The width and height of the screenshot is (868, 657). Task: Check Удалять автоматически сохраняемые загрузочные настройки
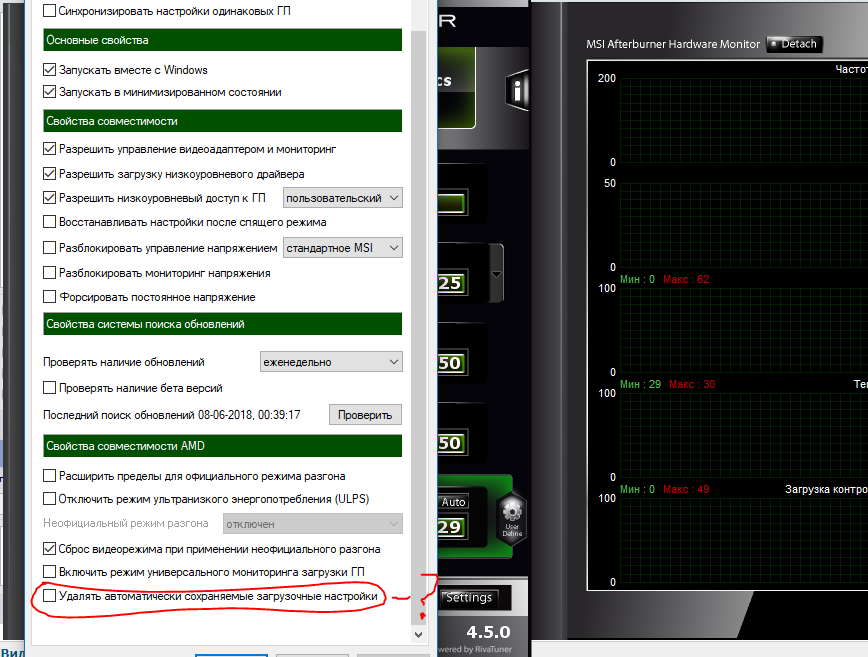pos(49,596)
